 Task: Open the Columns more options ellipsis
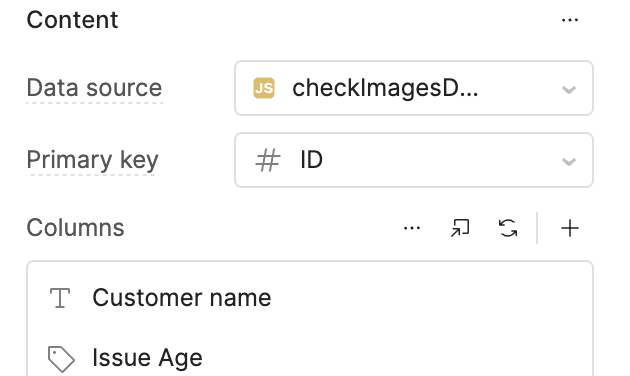coord(412,228)
